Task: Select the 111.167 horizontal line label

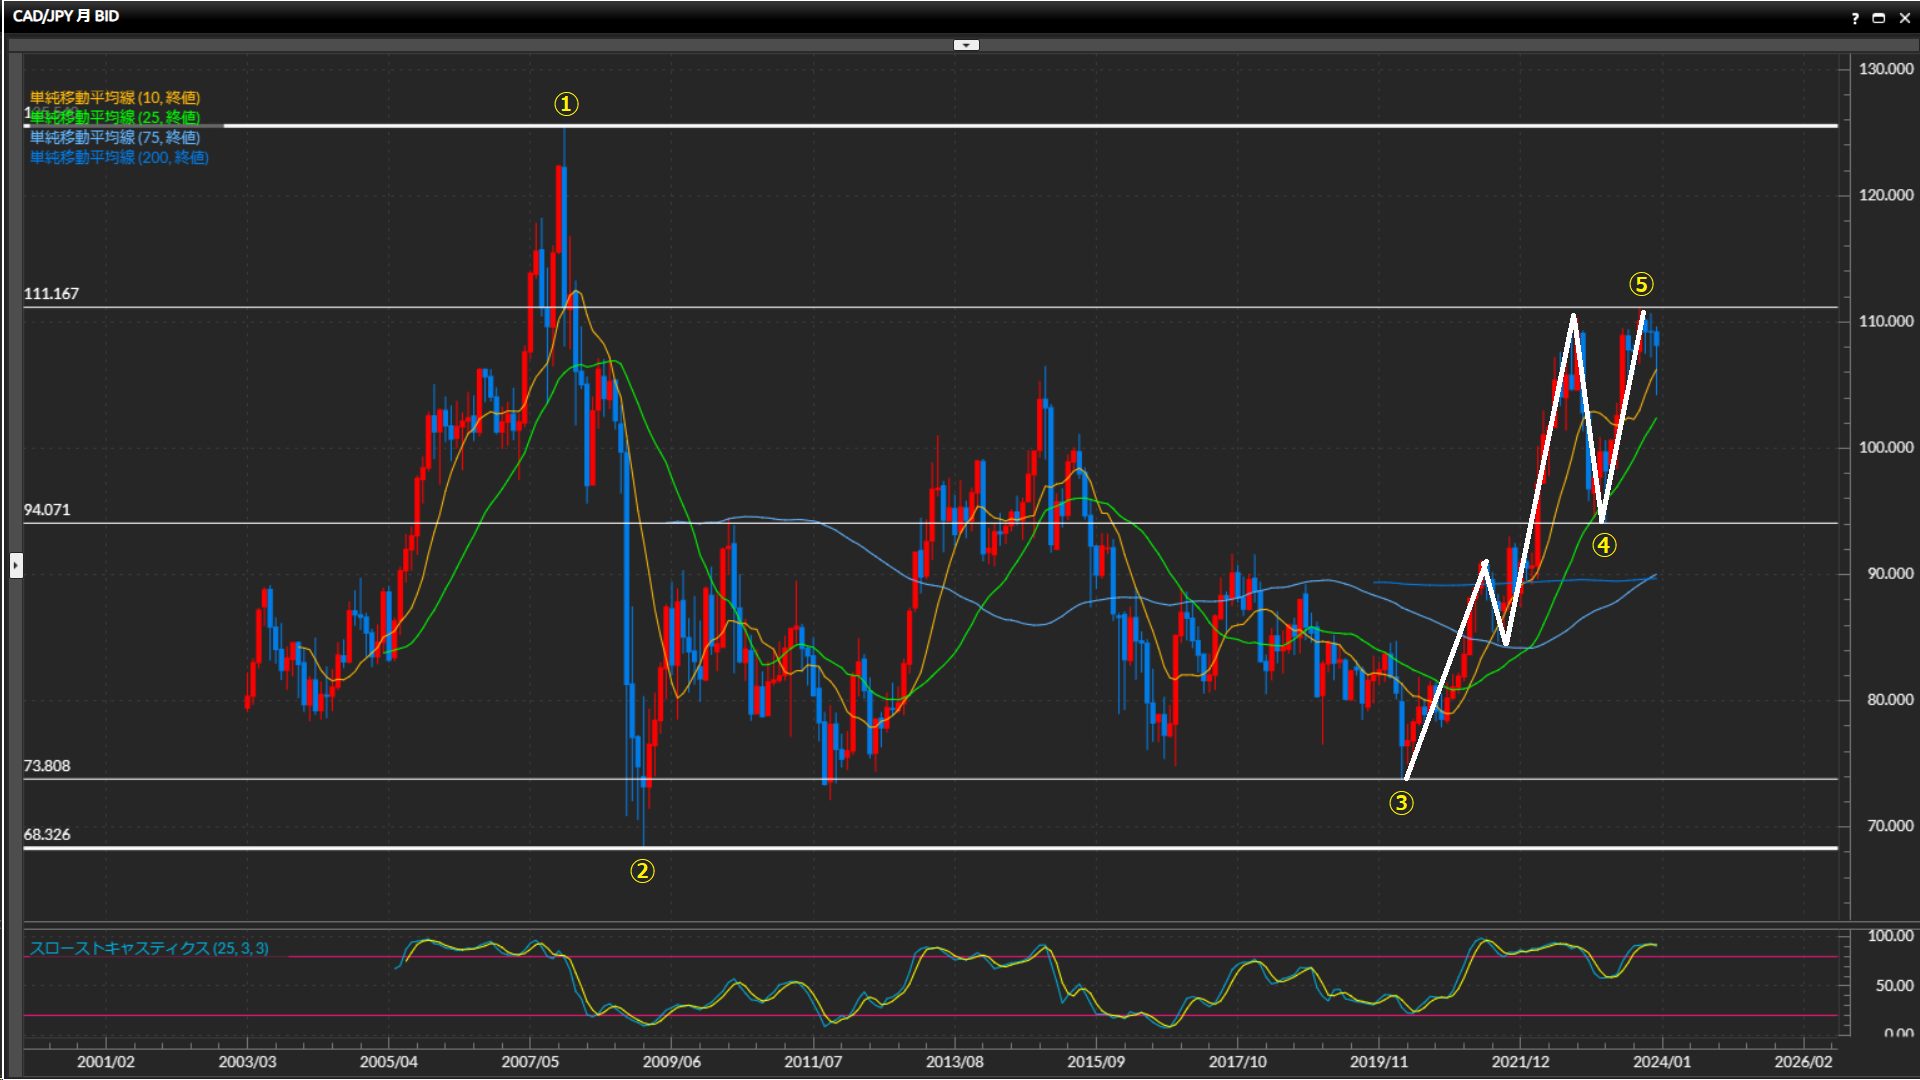Action: pyautogui.click(x=51, y=294)
